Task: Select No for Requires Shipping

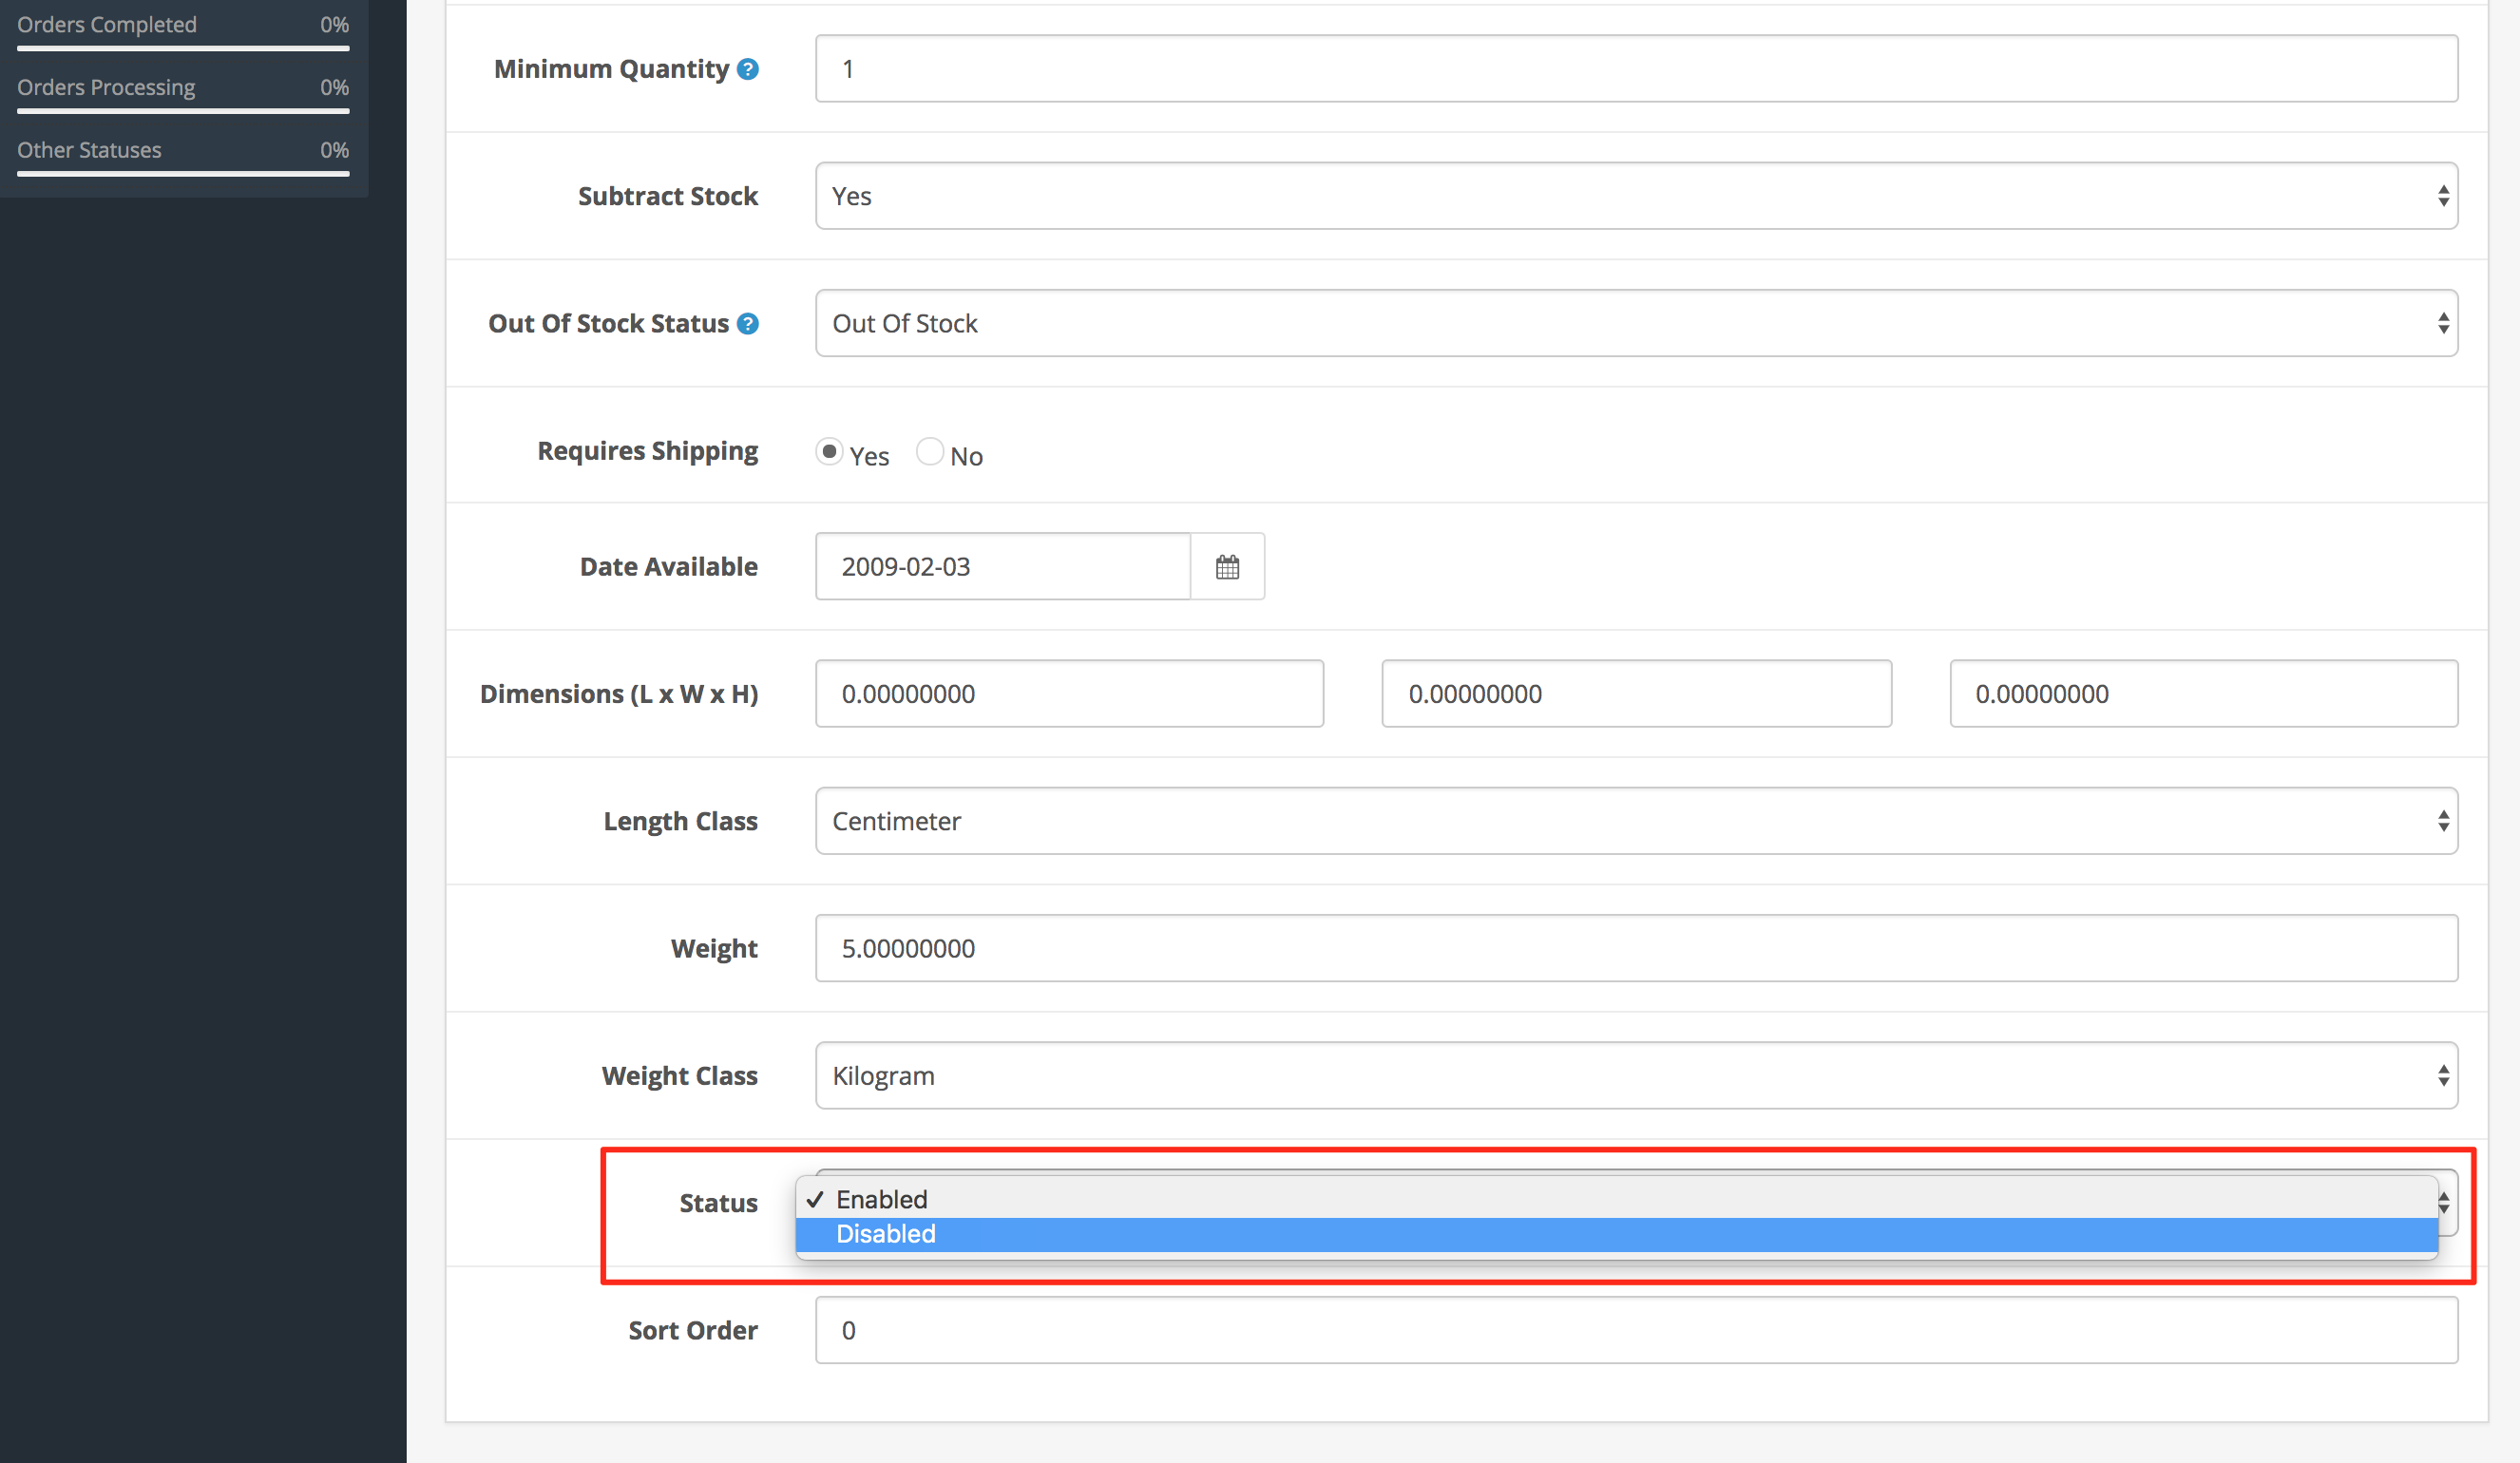Action: click(930, 451)
